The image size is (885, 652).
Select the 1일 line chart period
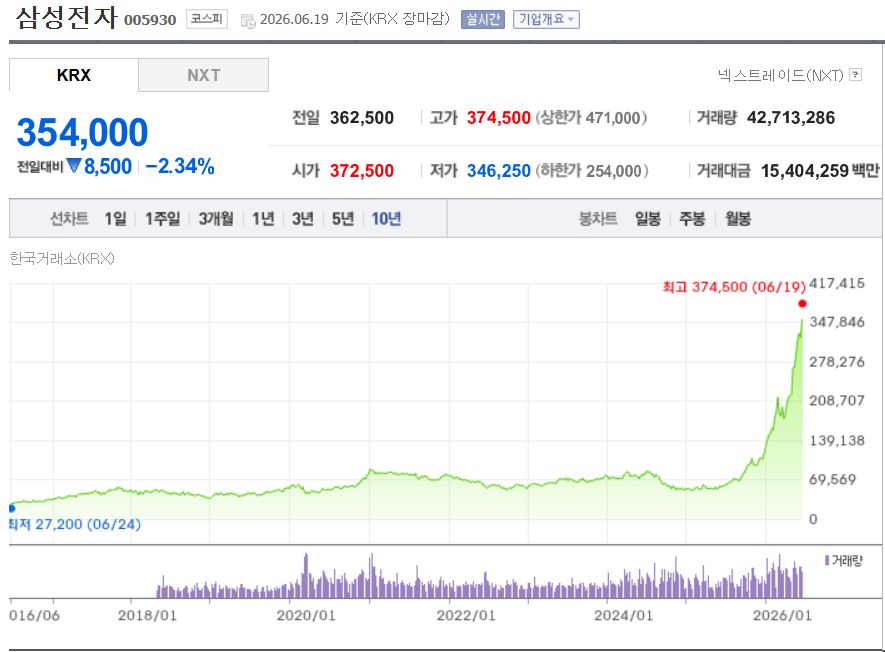[x=116, y=218]
